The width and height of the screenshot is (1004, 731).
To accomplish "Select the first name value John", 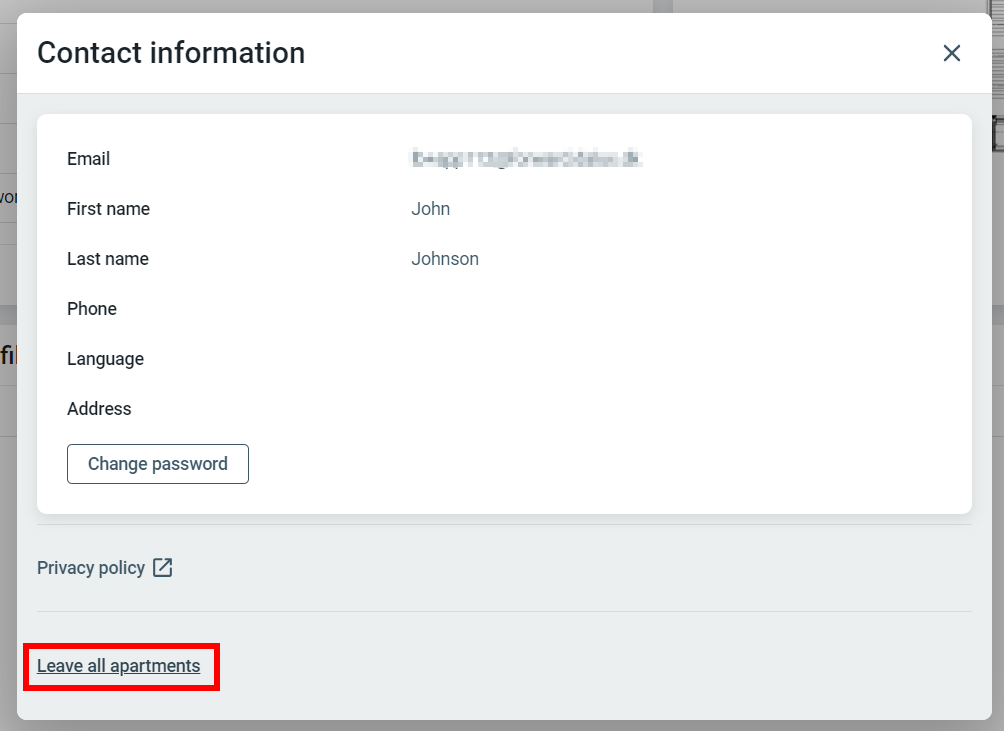I will click(x=431, y=209).
